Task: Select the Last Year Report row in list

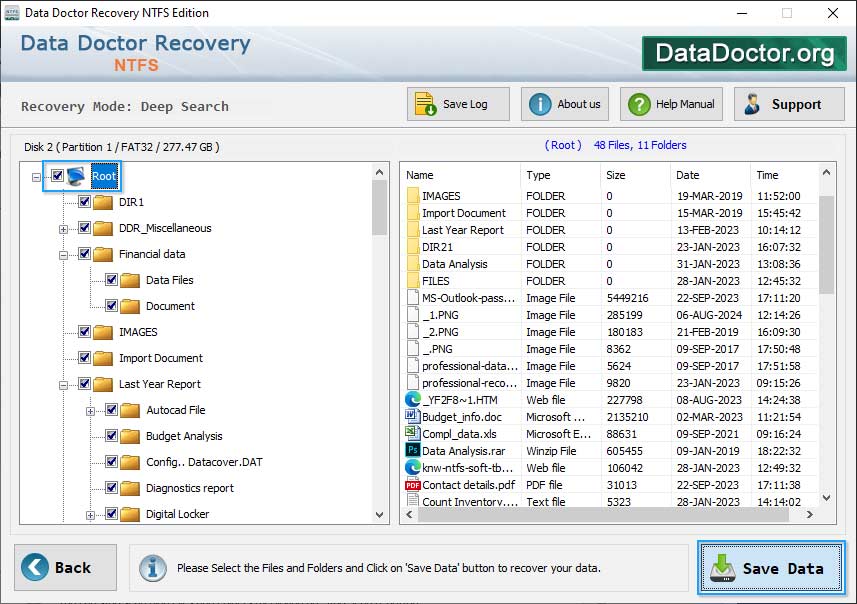Action: point(610,230)
